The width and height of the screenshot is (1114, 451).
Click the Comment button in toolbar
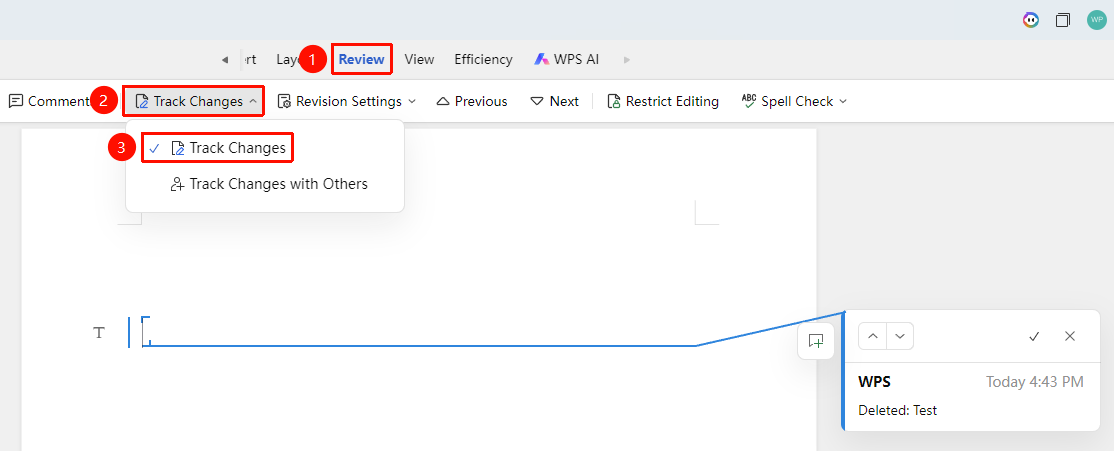48,102
